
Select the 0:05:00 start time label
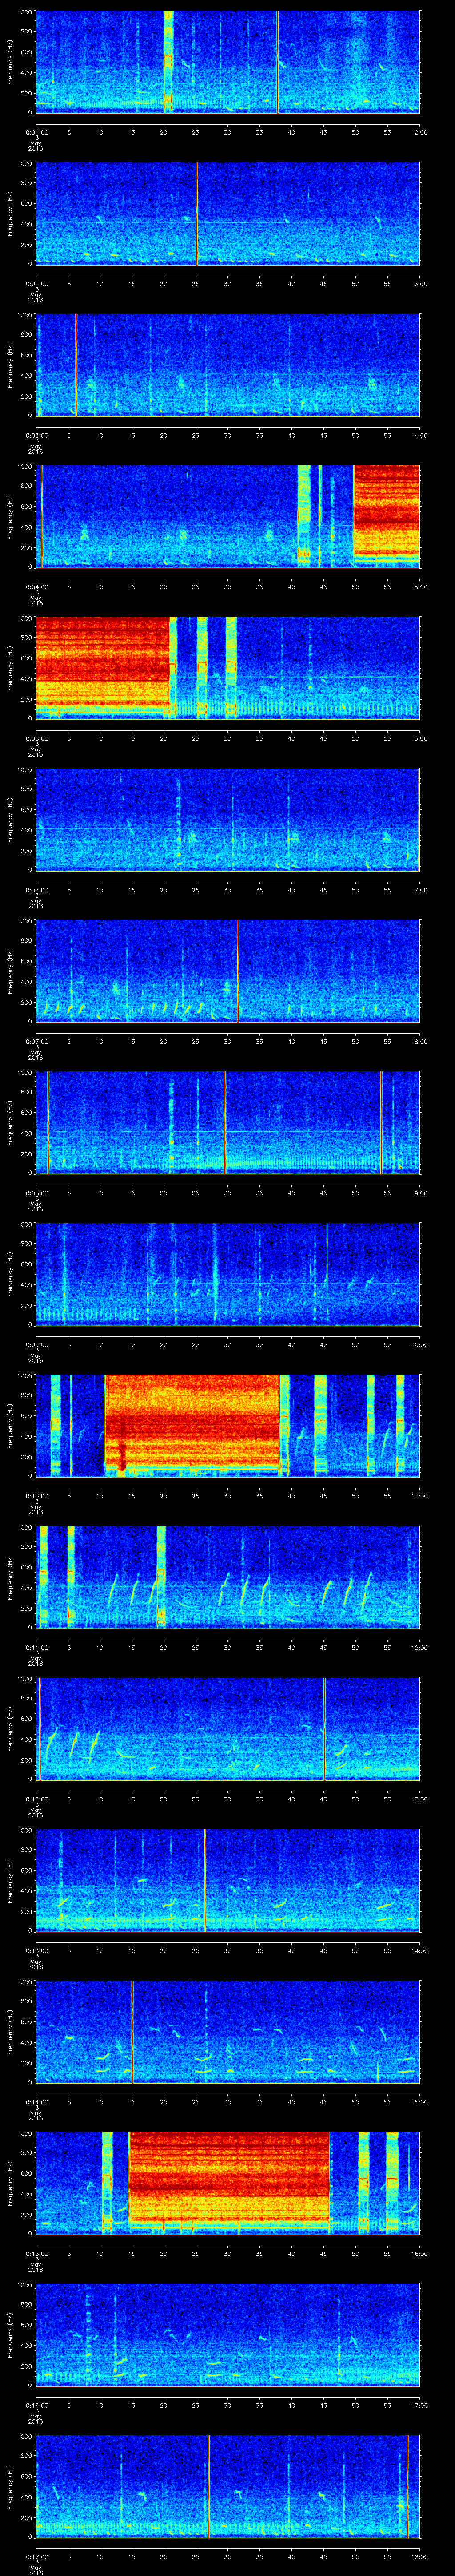pyautogui.click(x=36, y=738)
